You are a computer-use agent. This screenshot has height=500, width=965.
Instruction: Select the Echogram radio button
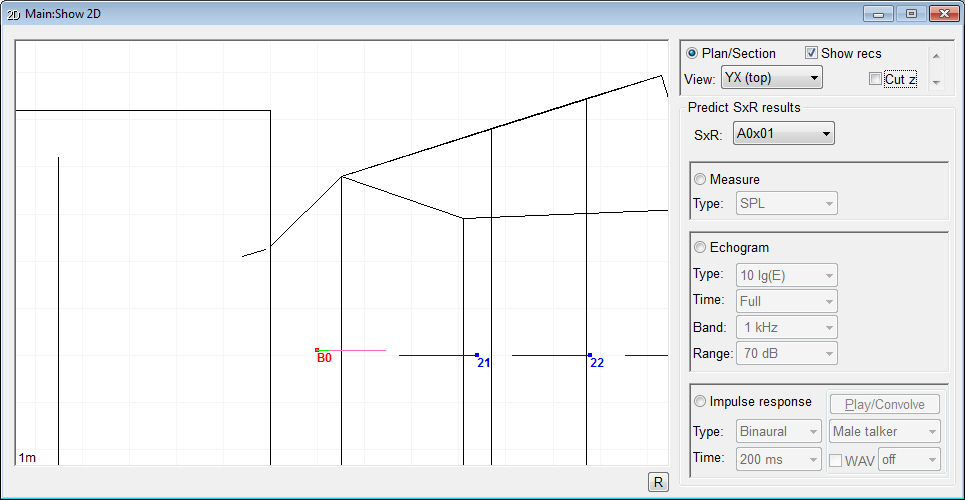(x=700, y=248)
